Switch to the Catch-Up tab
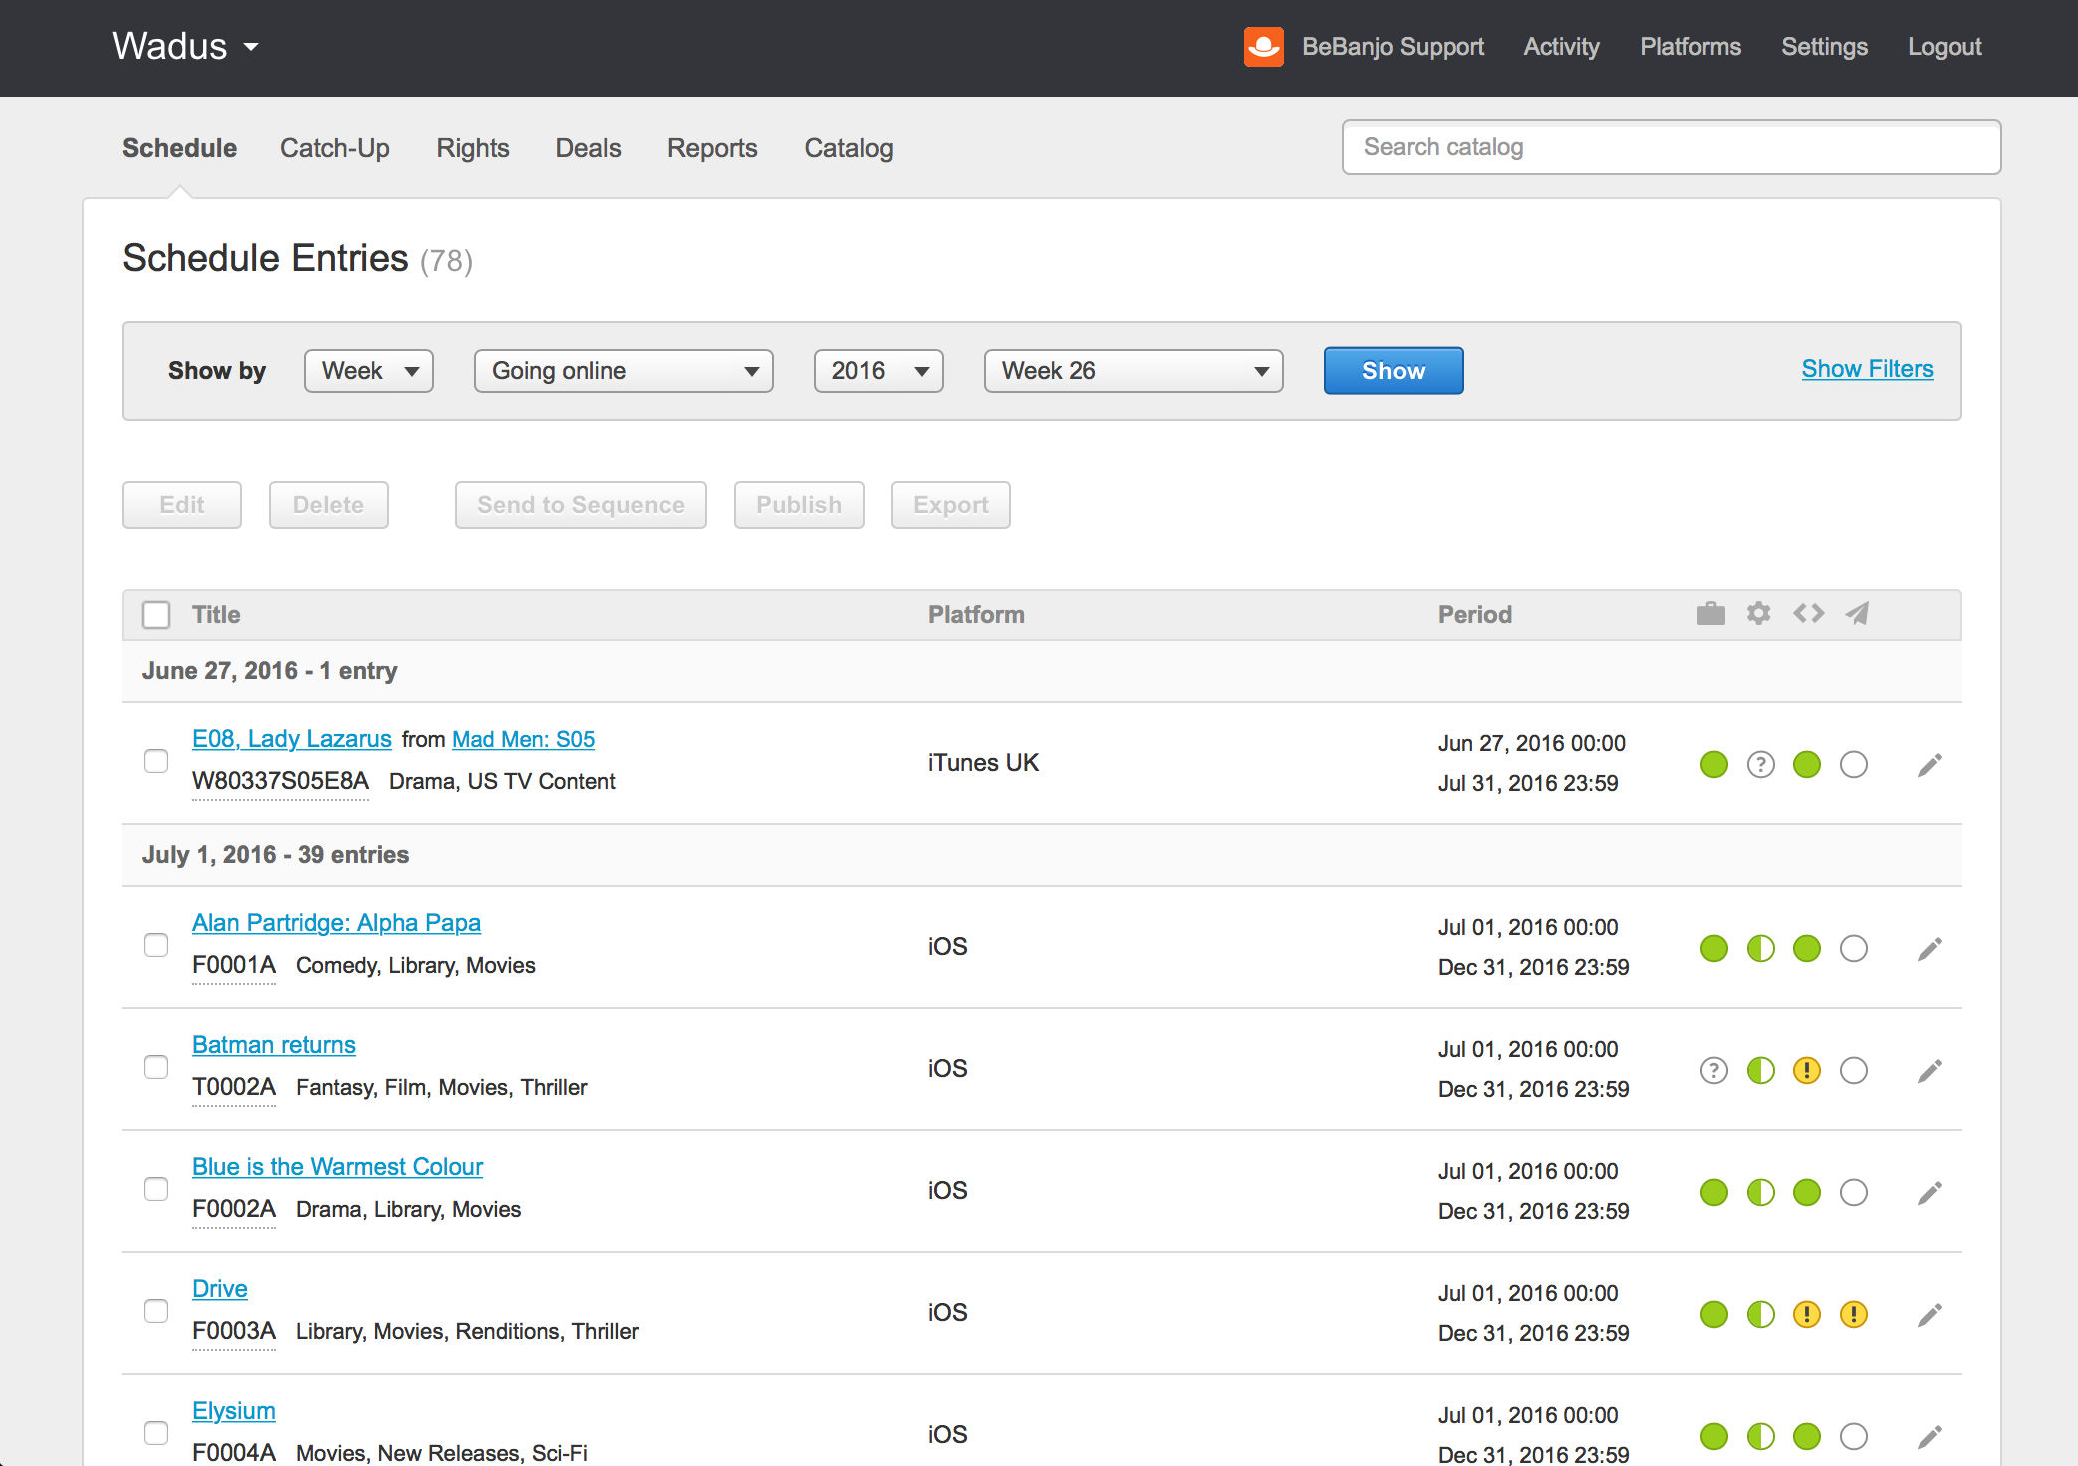2078x1466 pixels. coord(334,148)
